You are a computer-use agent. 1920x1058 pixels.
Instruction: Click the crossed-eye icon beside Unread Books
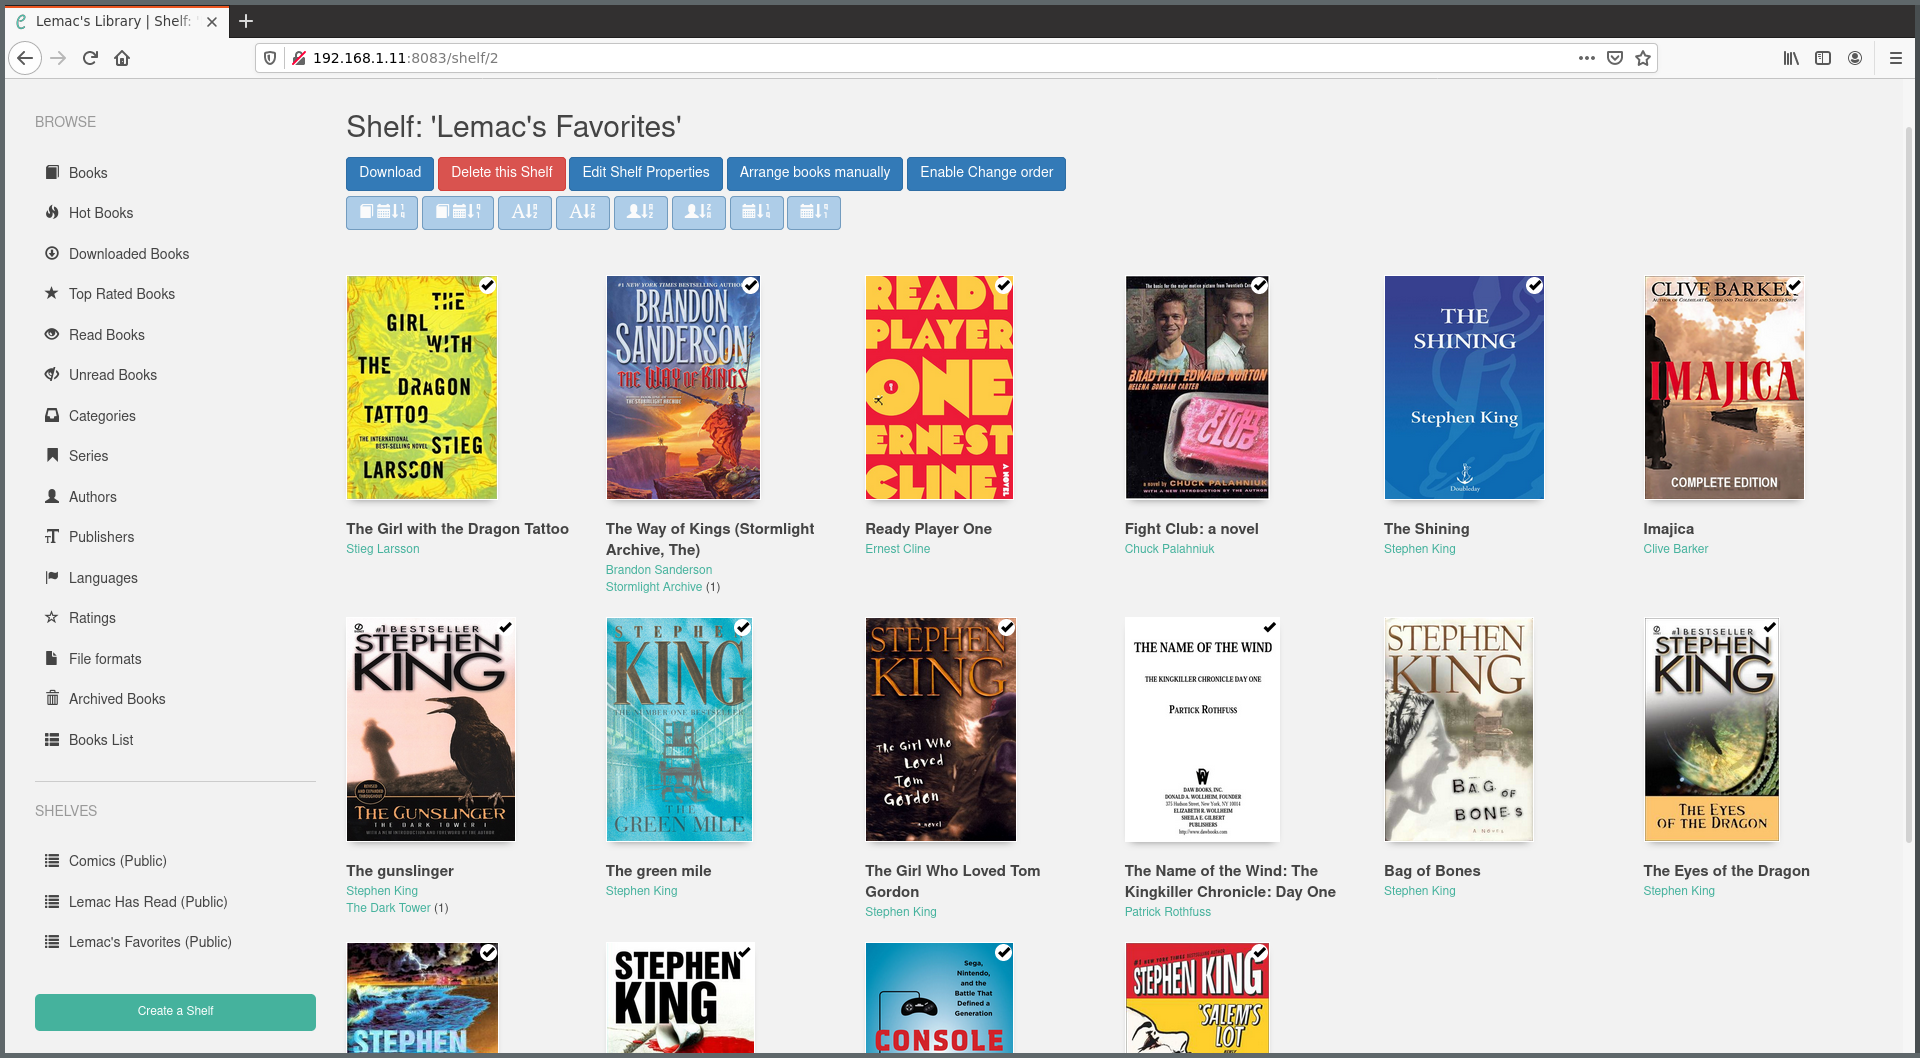[52, 374]
